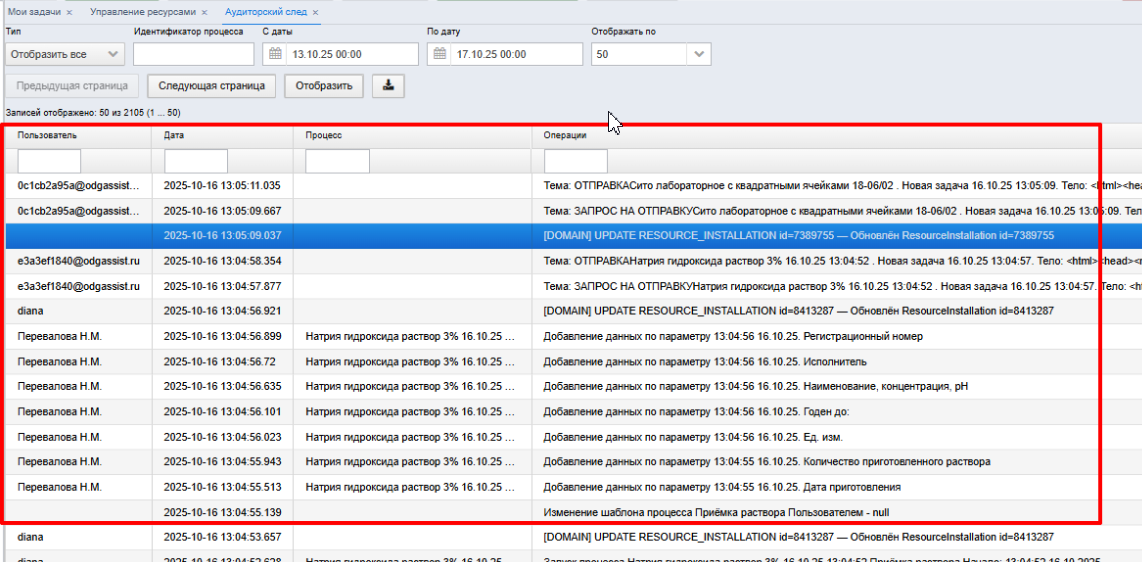This screenshot has height=562, width=1142.
Task: Click the download export icon button
Action: (388, 85)
